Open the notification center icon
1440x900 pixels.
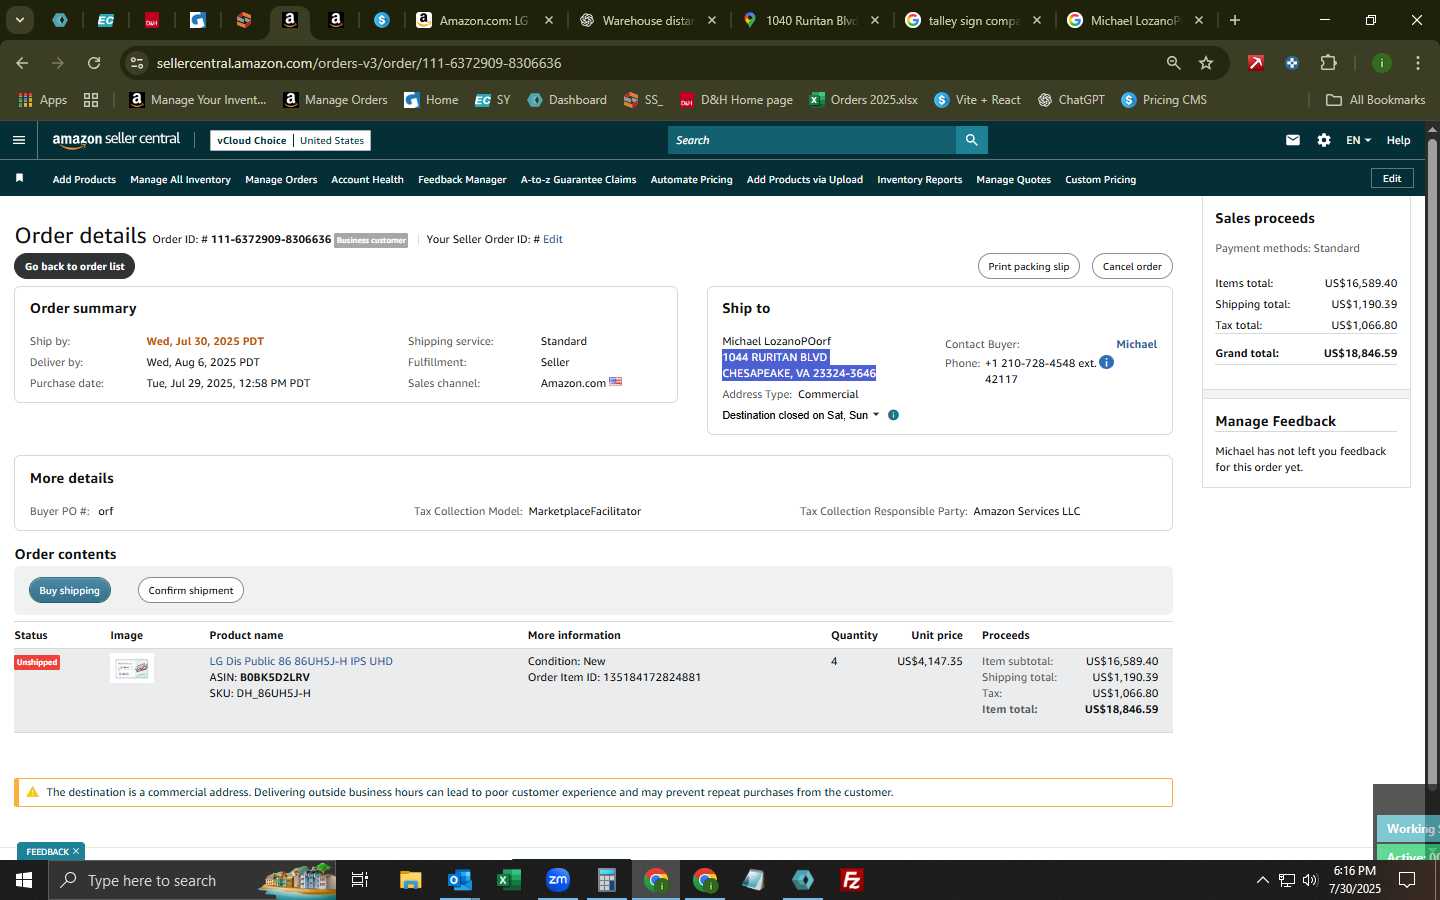point(1407,880)
